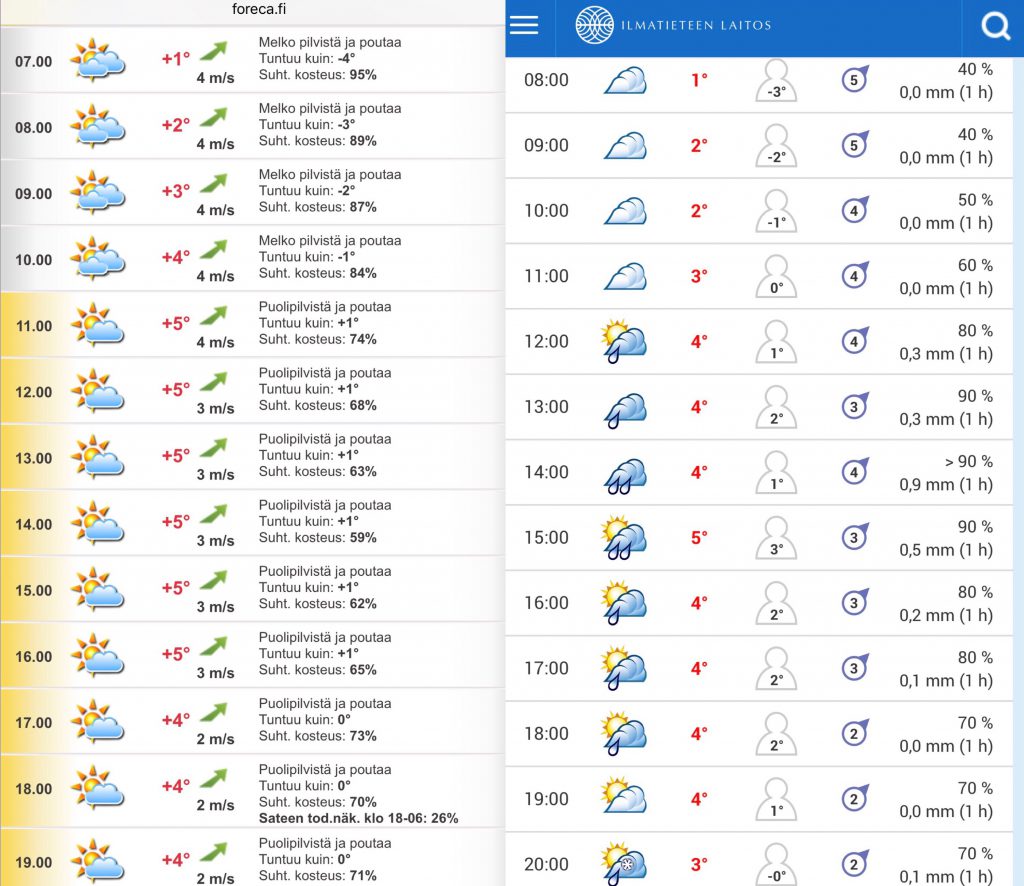Click the wind arrow in the 12.00 row
Viewport: 1024px width, 886px height.
213,382
